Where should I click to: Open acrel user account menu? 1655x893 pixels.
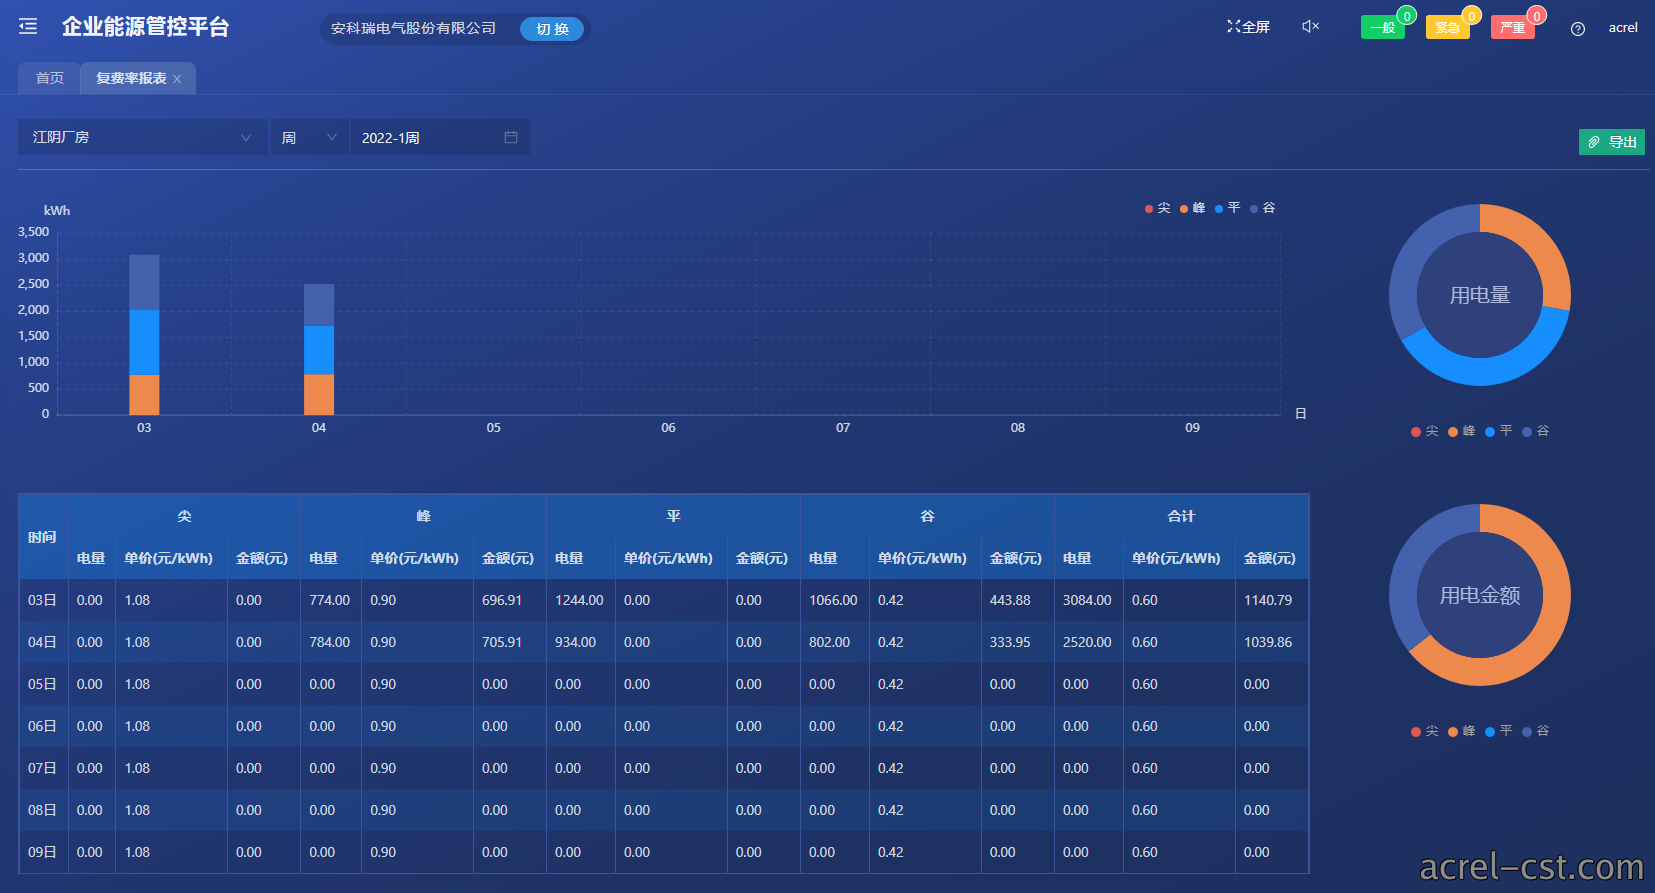[1623, 28]
